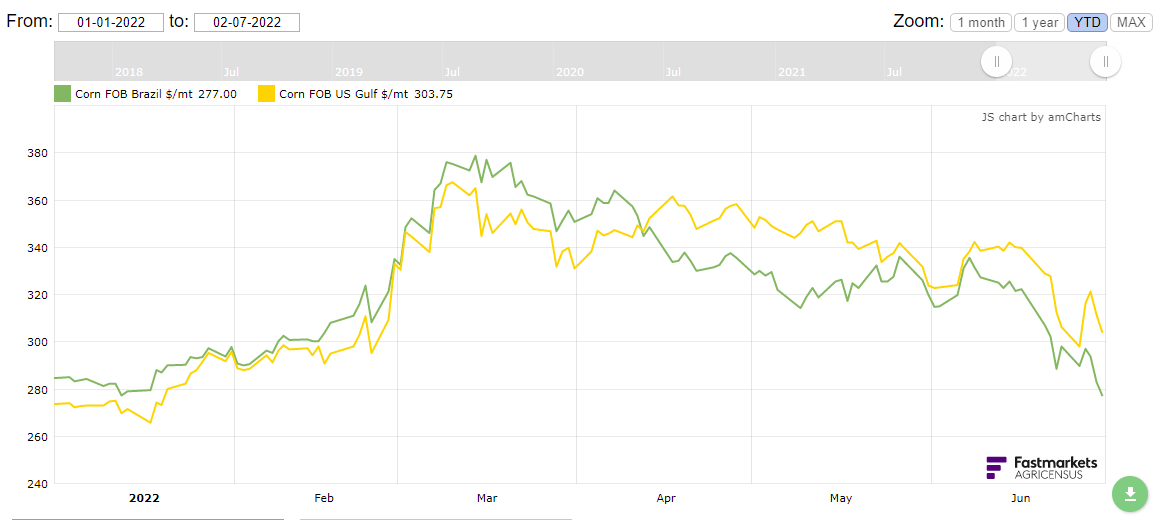The image size is (1153, 520).
Task: Click 2021 in the timeline scrollbar
Action: click(x=790, y=72)
